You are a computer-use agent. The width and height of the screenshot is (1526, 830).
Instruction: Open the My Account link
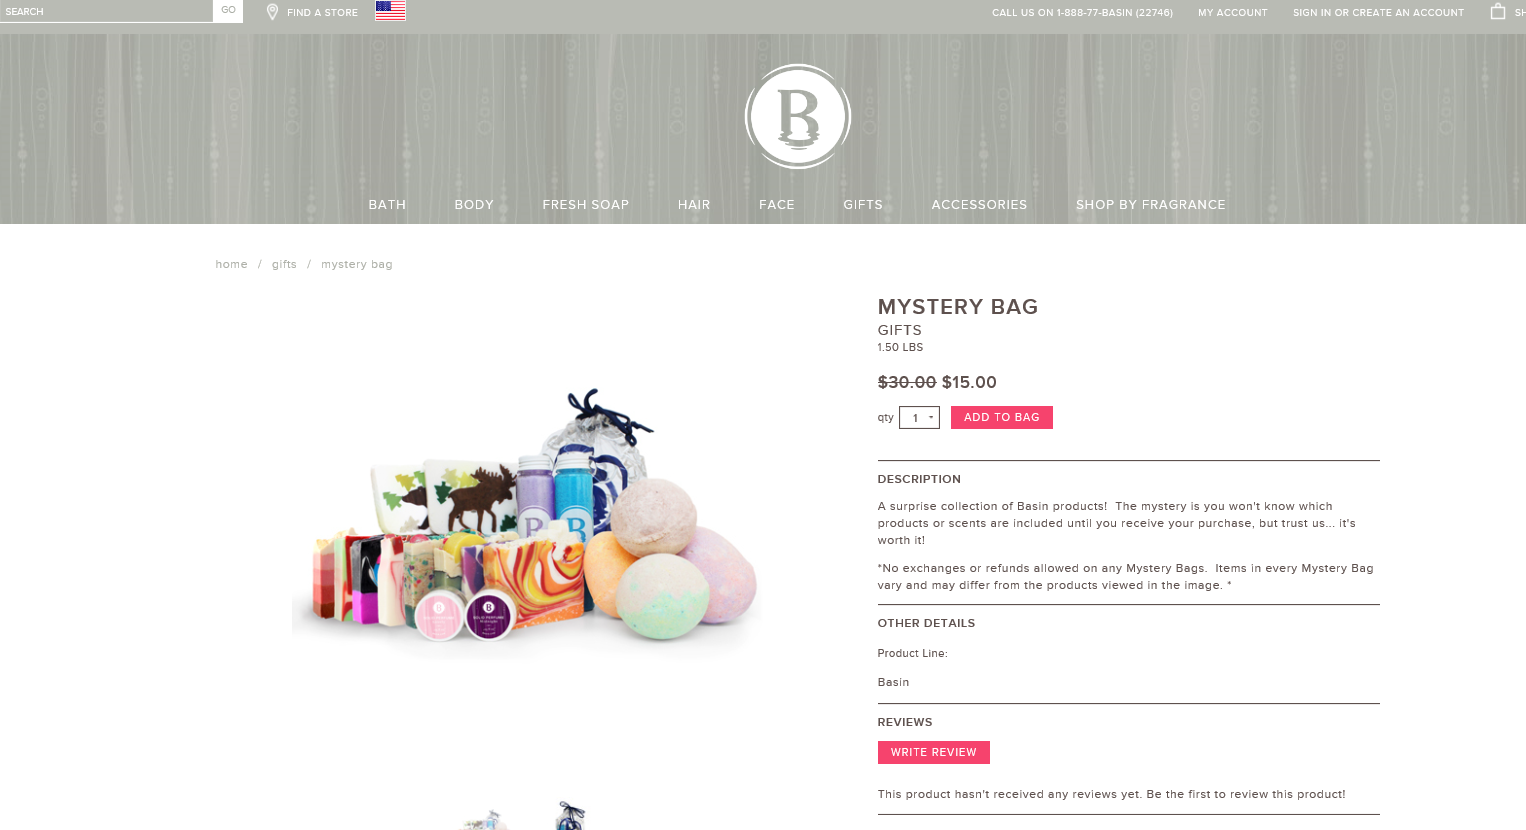tap(1233, 13)
